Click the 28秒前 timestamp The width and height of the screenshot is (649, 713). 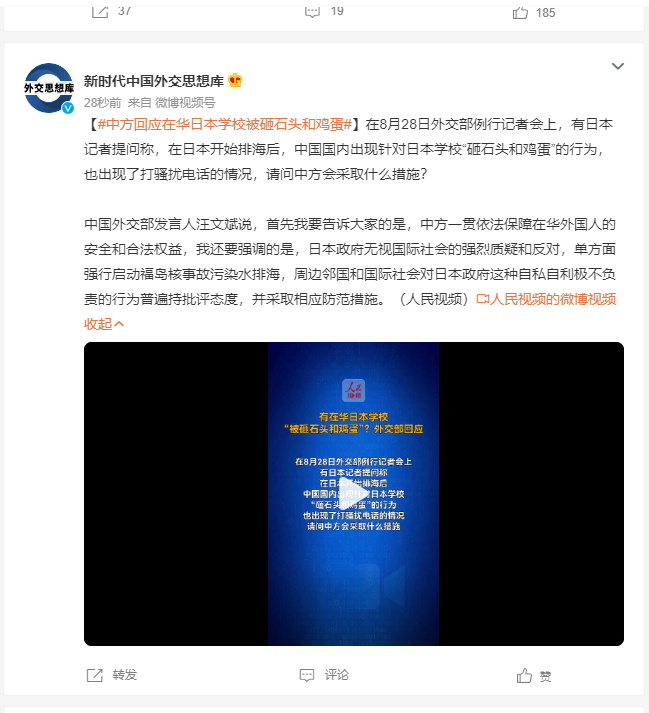coord(102,103)
